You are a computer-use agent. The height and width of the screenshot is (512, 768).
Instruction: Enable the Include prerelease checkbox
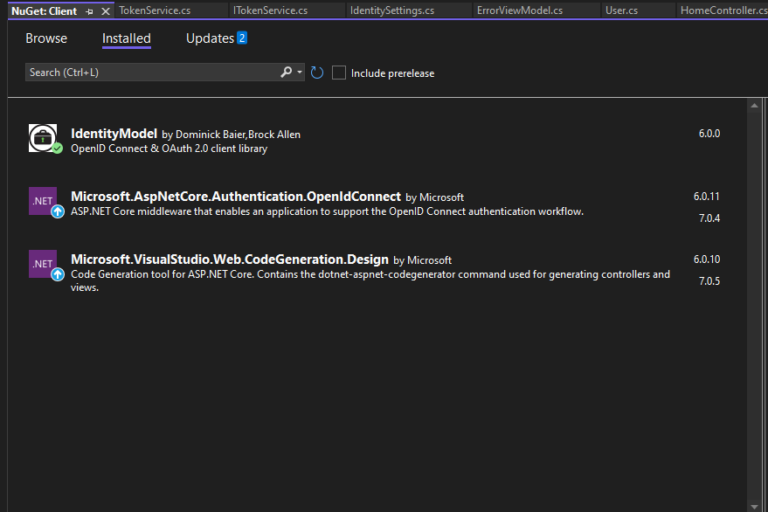coord(339,73)
